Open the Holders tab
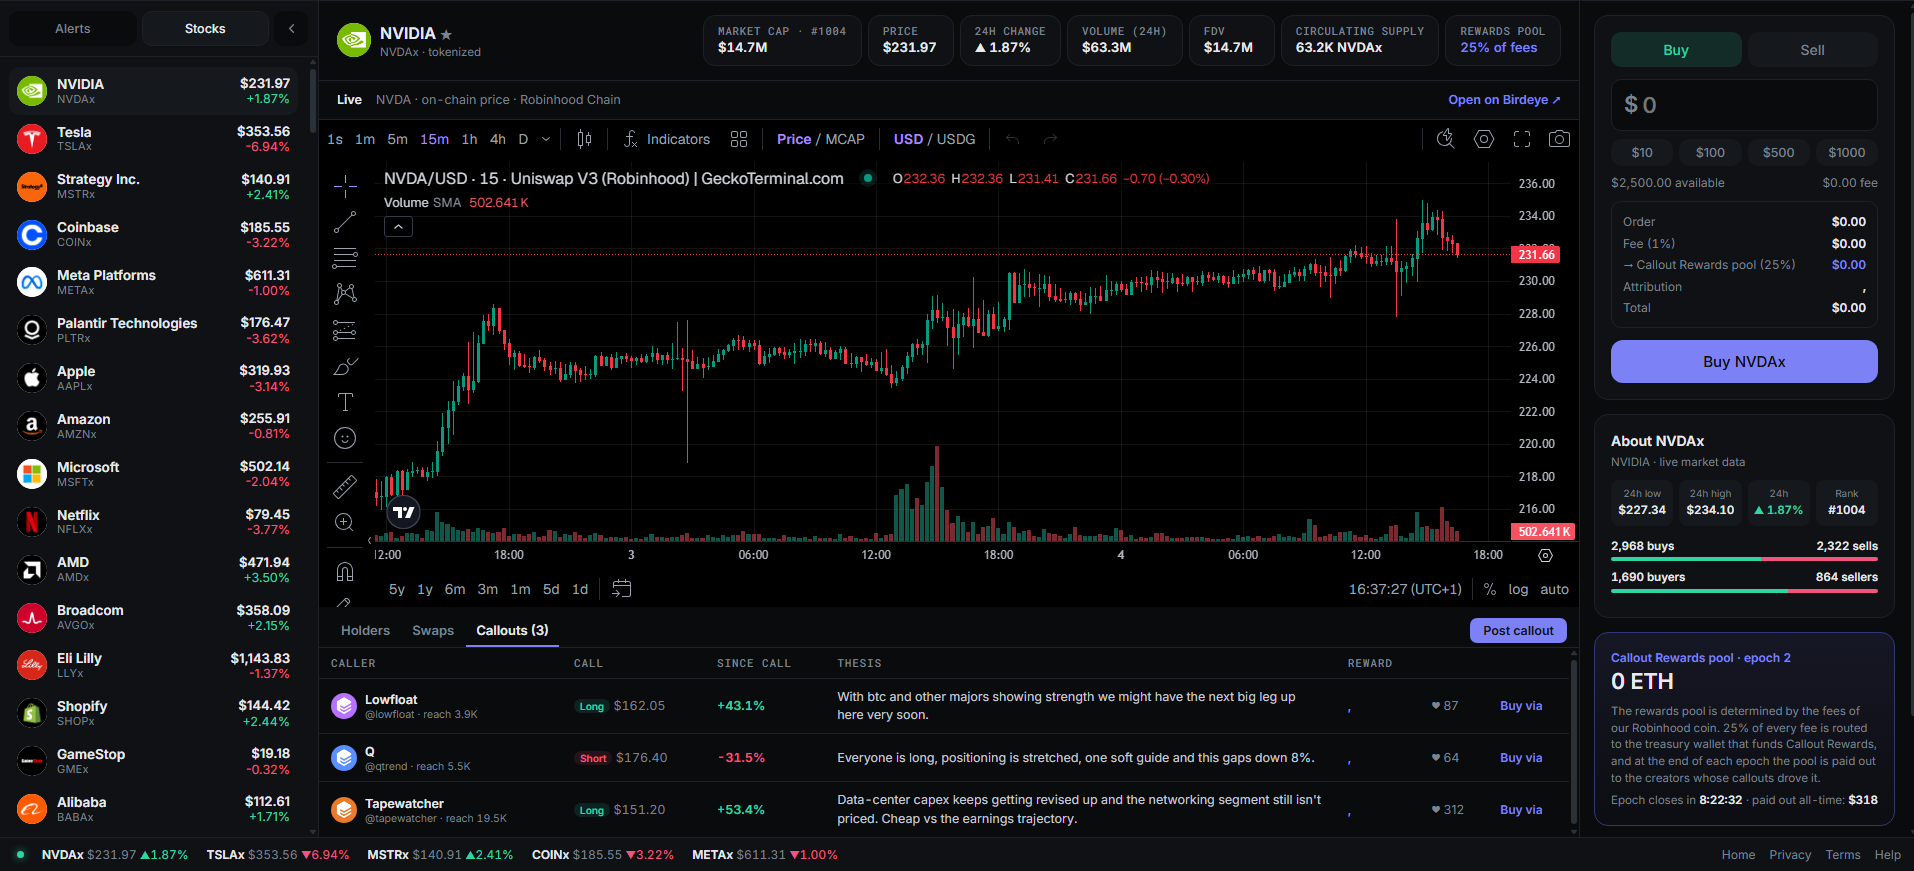 365,630
